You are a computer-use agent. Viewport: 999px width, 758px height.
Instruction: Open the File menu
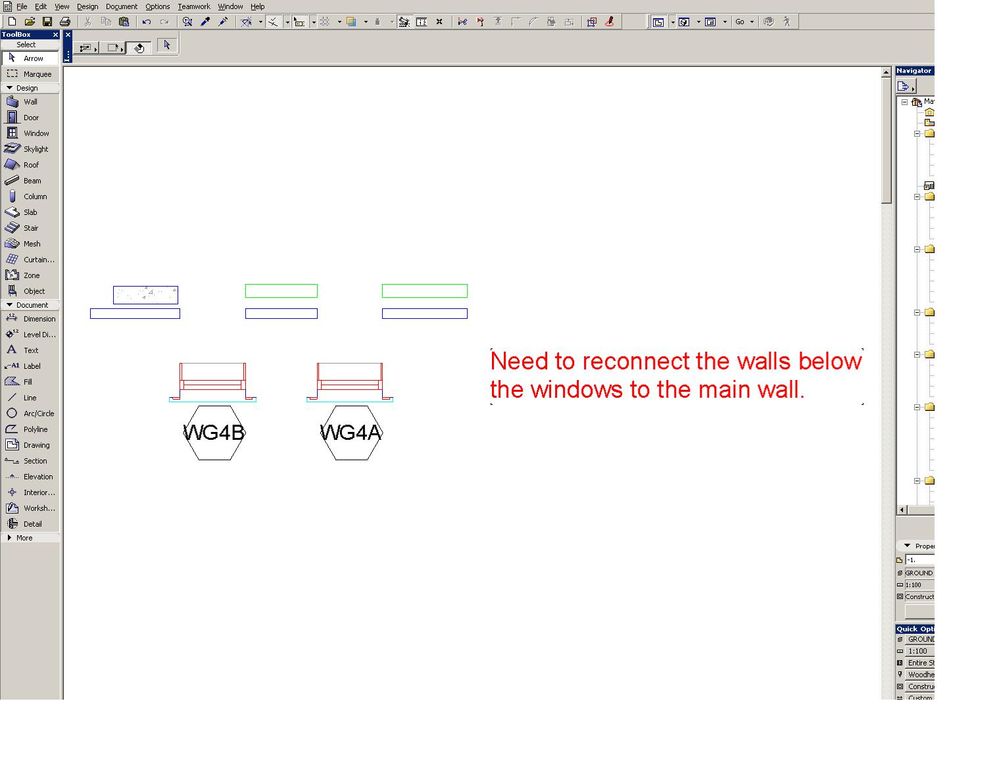[22, 6]
